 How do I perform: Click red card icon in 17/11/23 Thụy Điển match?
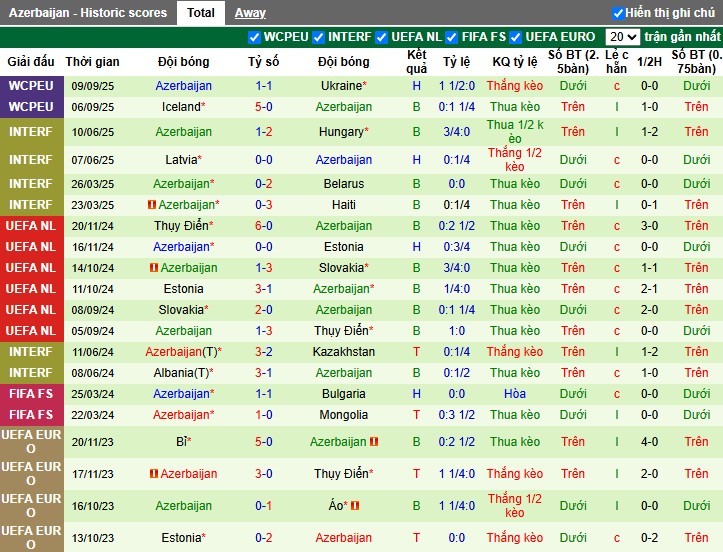pos(153,474)
